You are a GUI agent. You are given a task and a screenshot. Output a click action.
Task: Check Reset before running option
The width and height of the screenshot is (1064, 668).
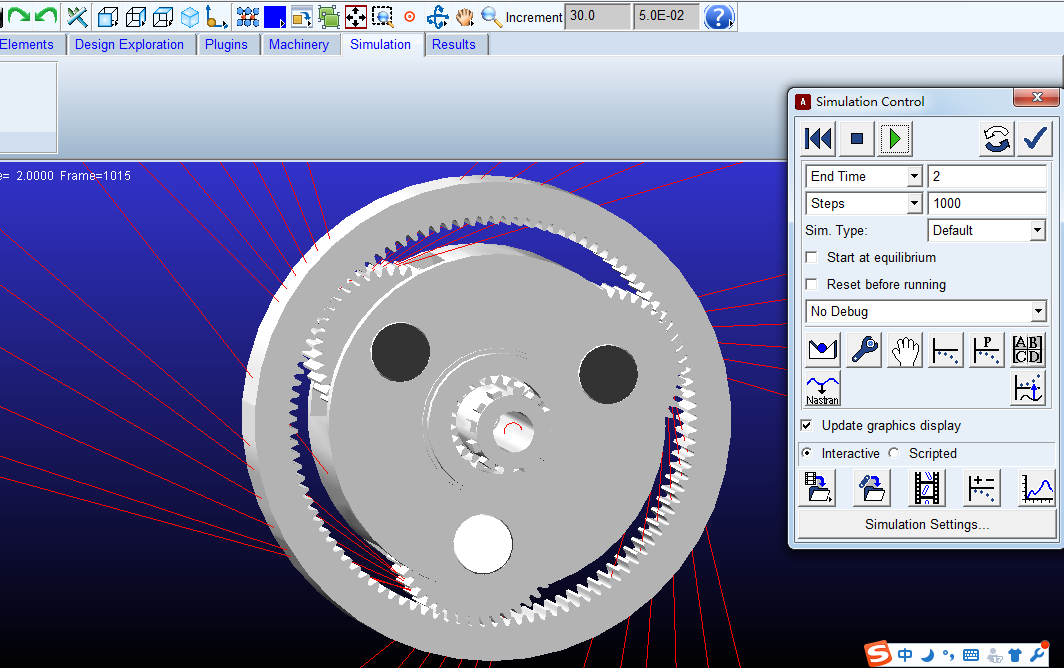click(812, 285)
